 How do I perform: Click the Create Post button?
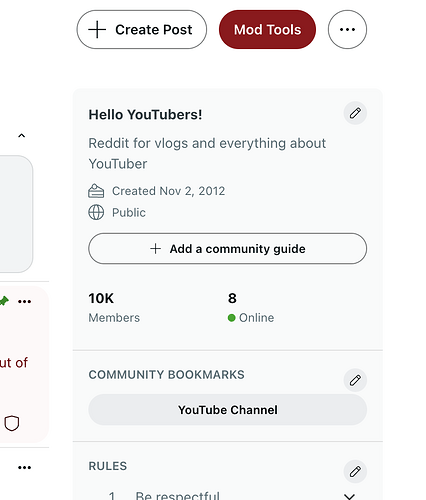point(142,30)
